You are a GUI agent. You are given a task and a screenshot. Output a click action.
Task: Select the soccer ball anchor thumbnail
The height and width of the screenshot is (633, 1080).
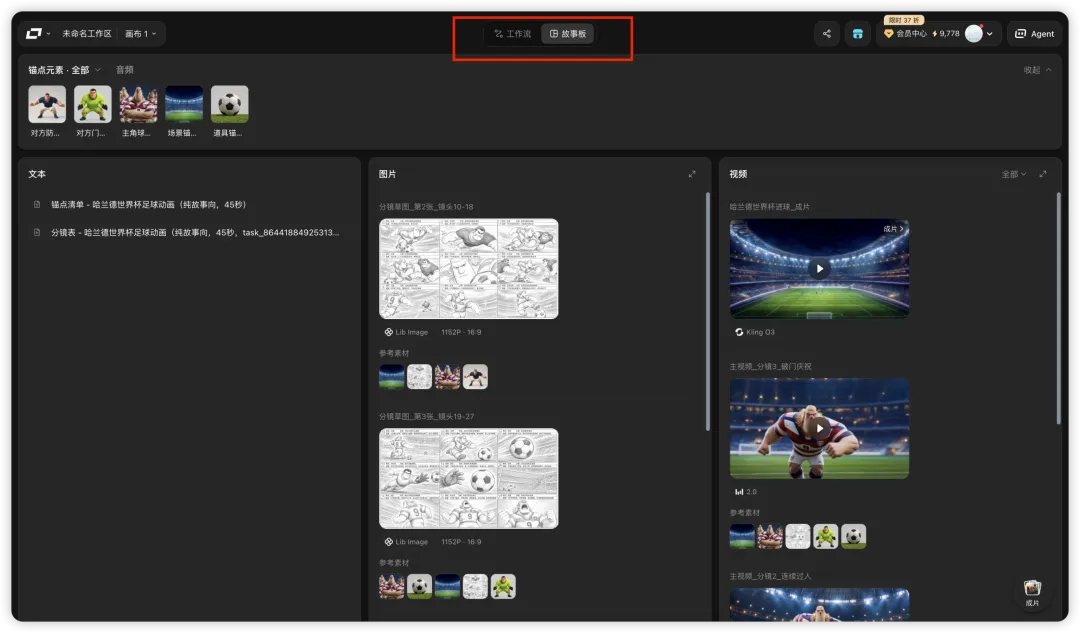tap(229, 104)
